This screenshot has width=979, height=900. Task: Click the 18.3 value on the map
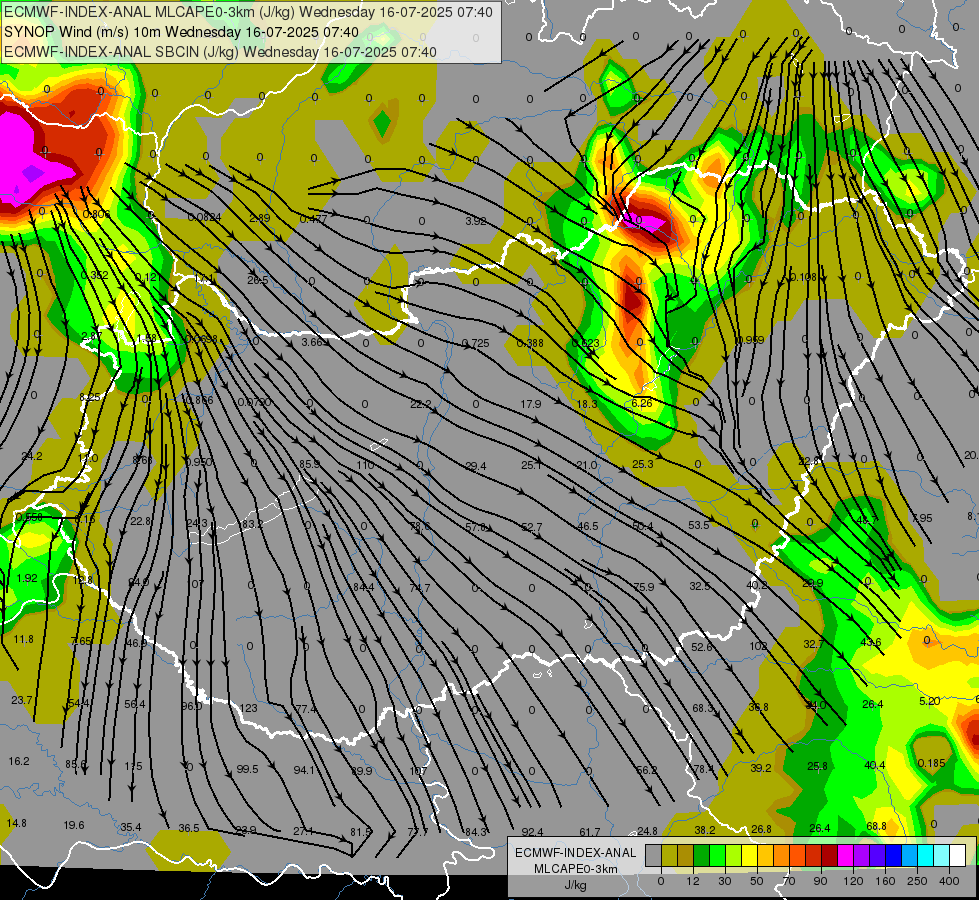(587, 404)
